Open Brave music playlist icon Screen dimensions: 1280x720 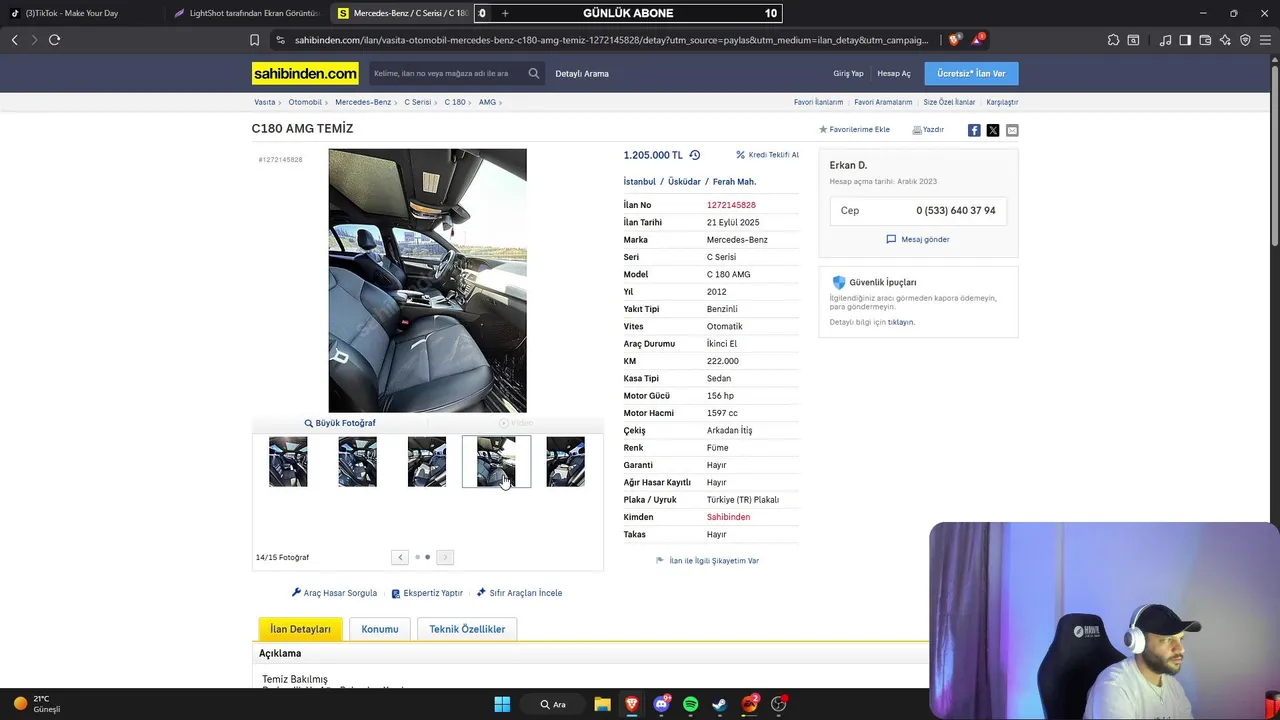tap(1165, 40)
